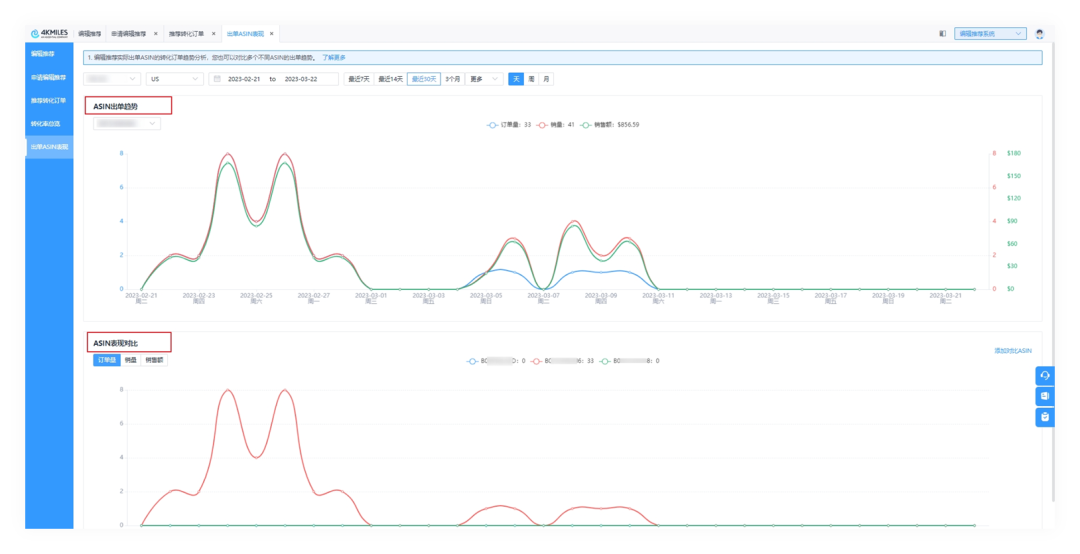1080x554 pixels.
Task: Switch granularity to 月 (month)
Action: pyautogui.click(x=546, y=79)
